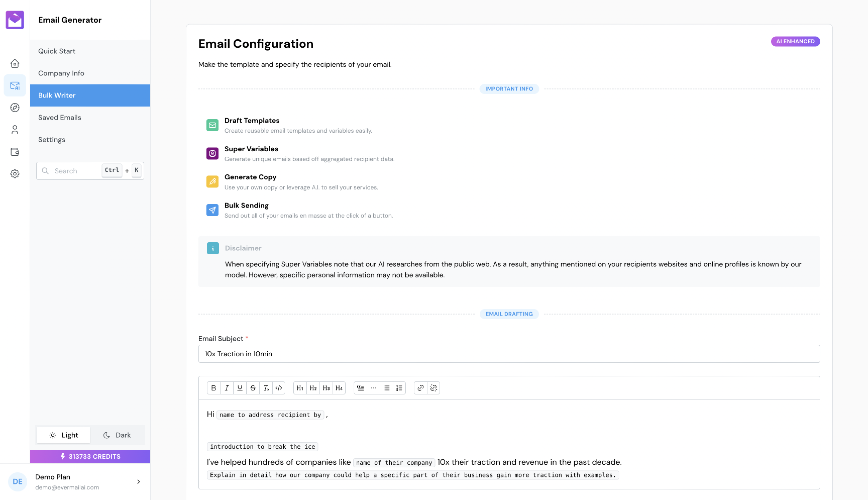Toggle underline formatting
Image resolution: width=868 pixels, height=500 pixels.
pyautogui.click(x=240, y=388)
